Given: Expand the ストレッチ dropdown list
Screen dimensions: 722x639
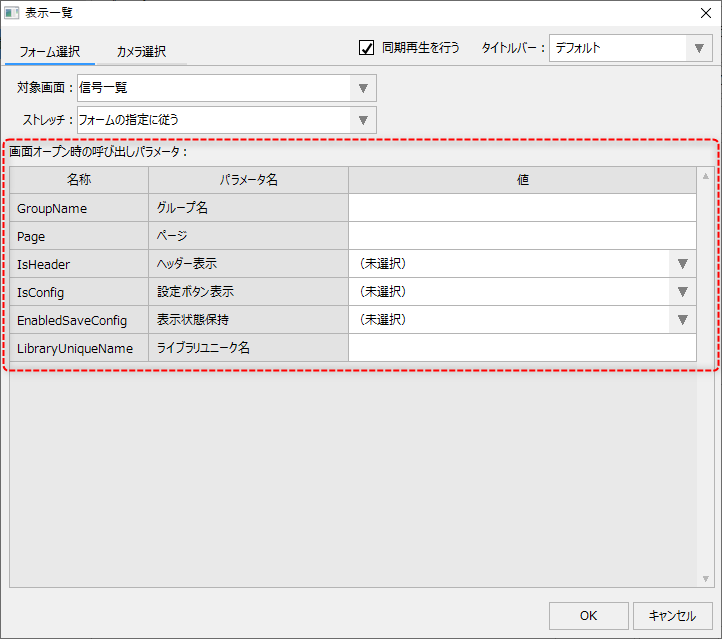Looking at the screenshot, I should (363, 120).
